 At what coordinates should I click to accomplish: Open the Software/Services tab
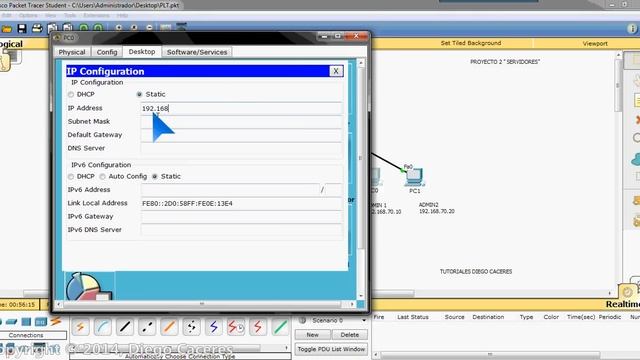[197, 52]
